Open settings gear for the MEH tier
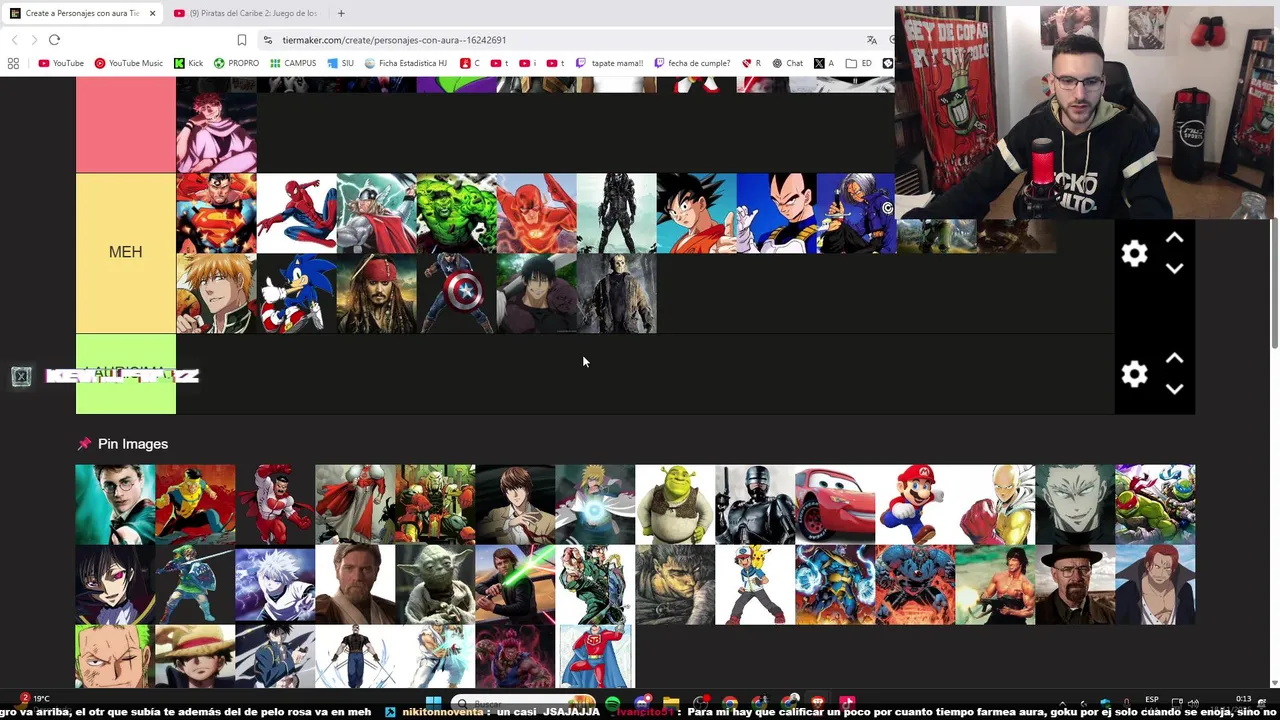1280x720 pixels. coord(1134,253)
